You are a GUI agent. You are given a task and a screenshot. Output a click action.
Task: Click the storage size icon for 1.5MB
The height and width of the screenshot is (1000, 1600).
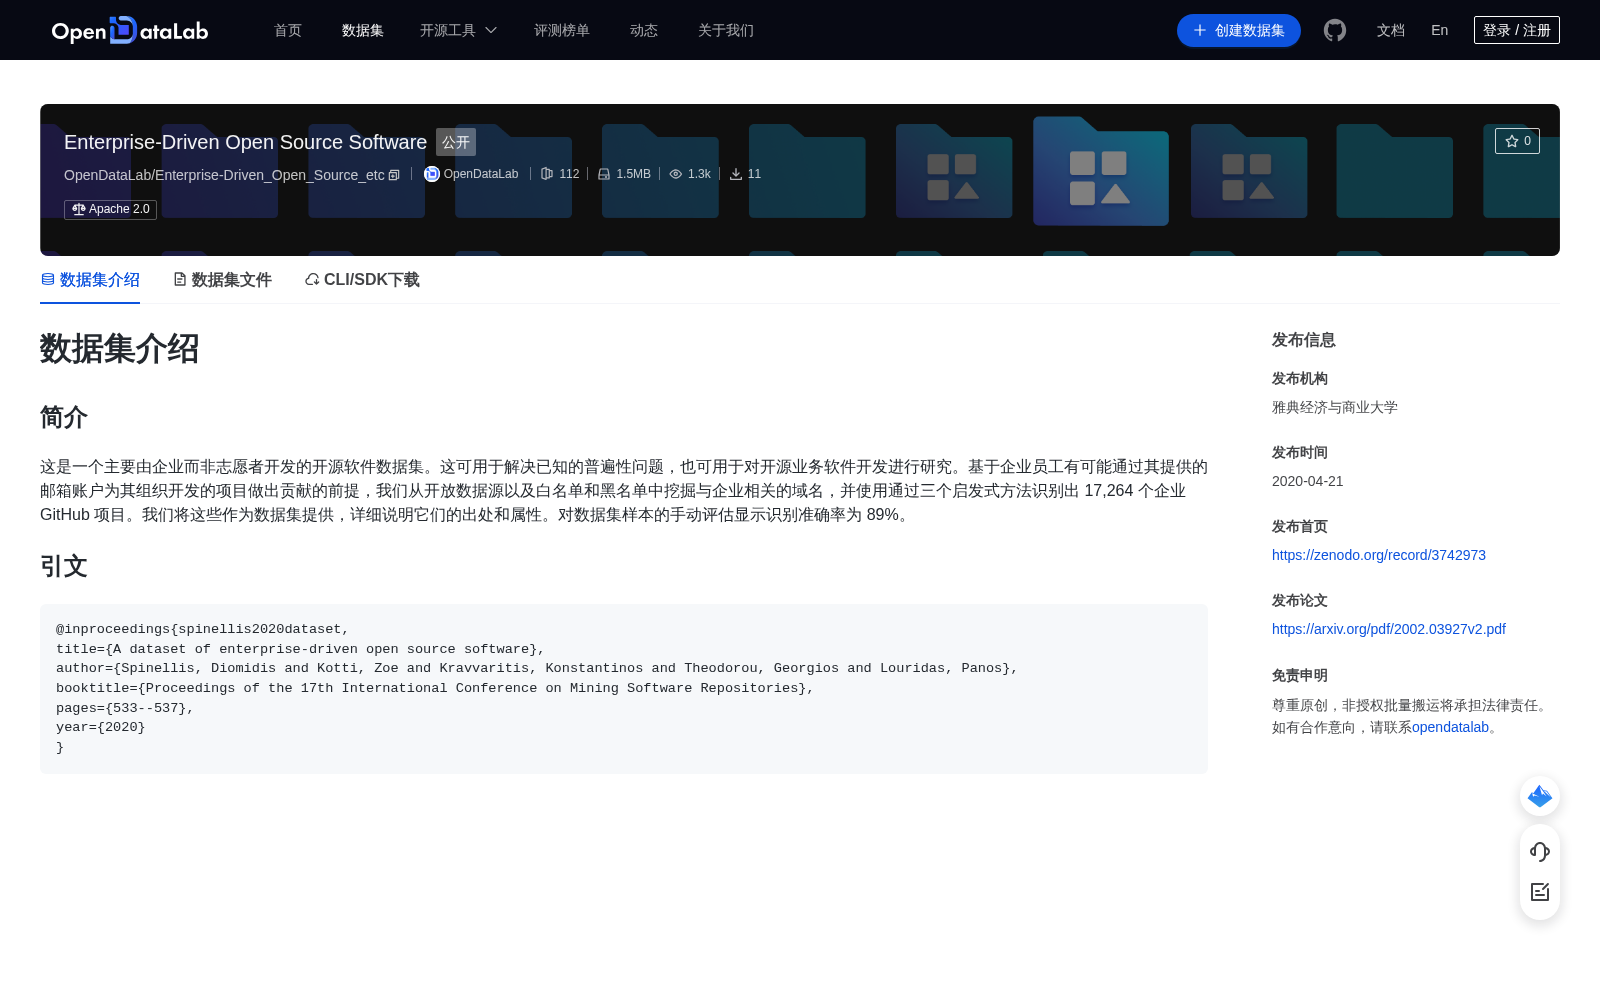click(x=604, y=174)
